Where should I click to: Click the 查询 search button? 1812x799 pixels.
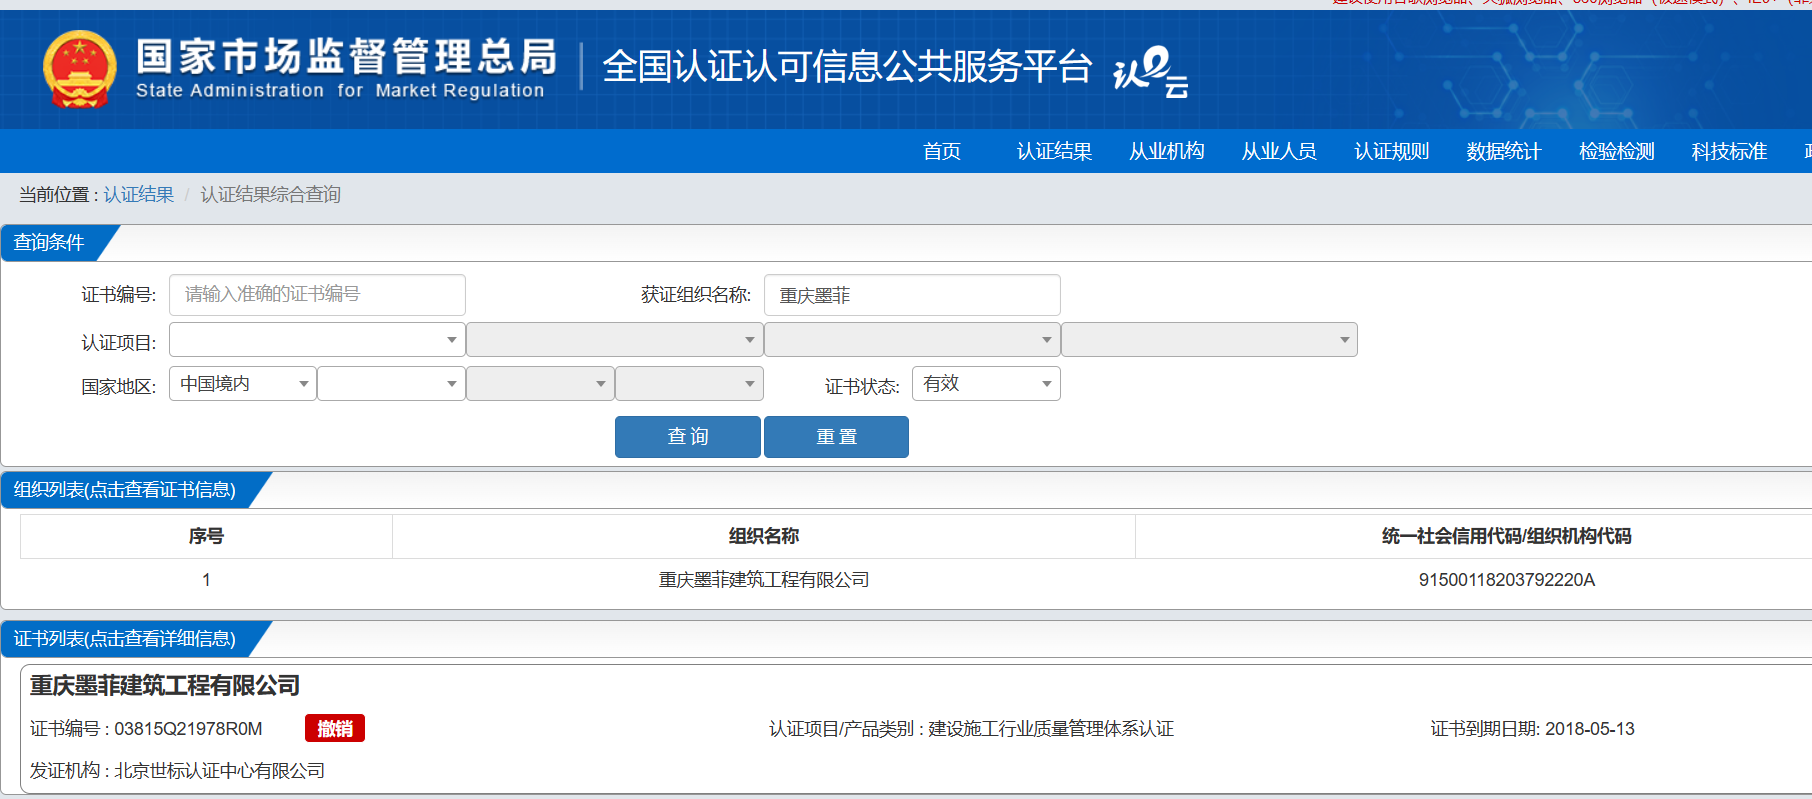(x=688, y=437)
